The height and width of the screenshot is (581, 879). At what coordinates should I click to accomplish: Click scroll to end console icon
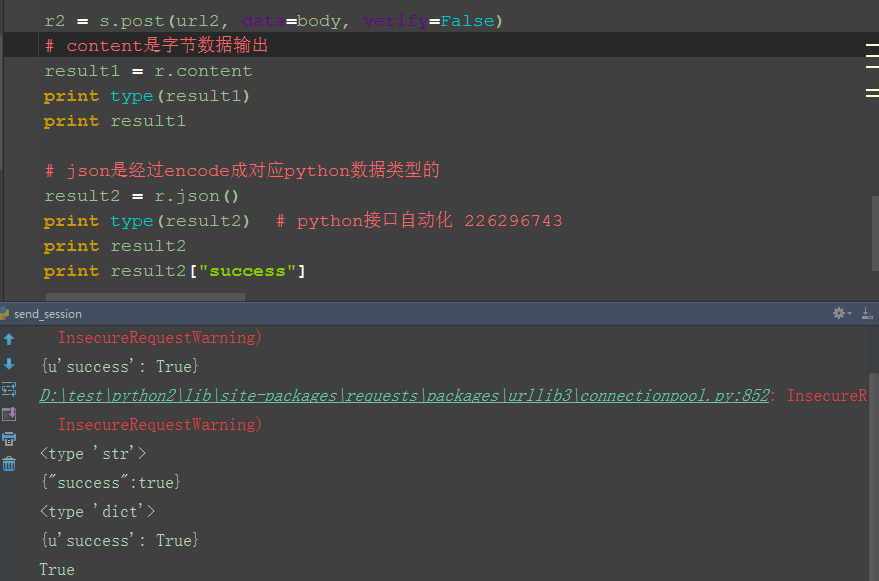tap(9, 414)
